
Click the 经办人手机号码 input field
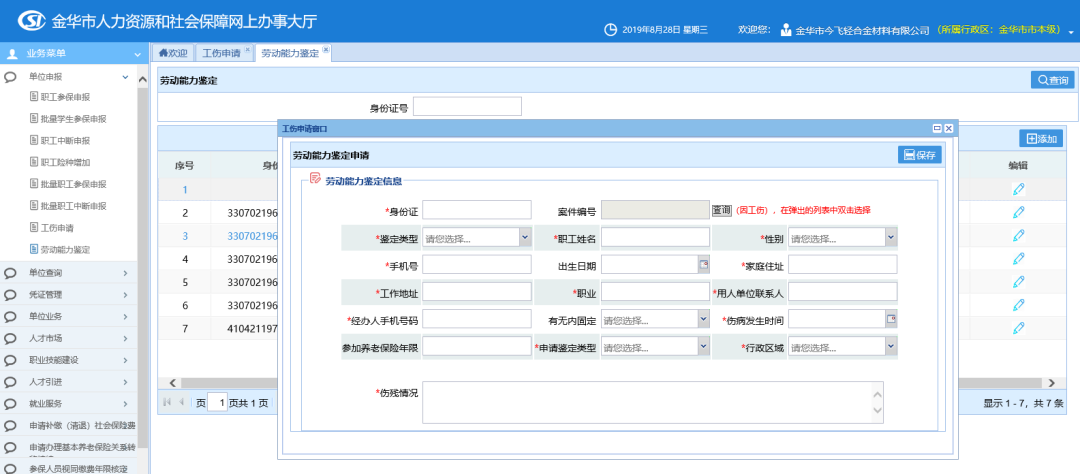pos(477,319)
